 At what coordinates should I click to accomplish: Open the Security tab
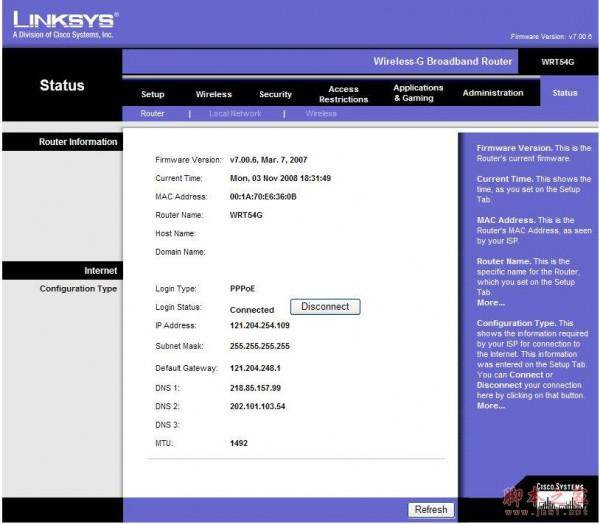click(275, 94)
